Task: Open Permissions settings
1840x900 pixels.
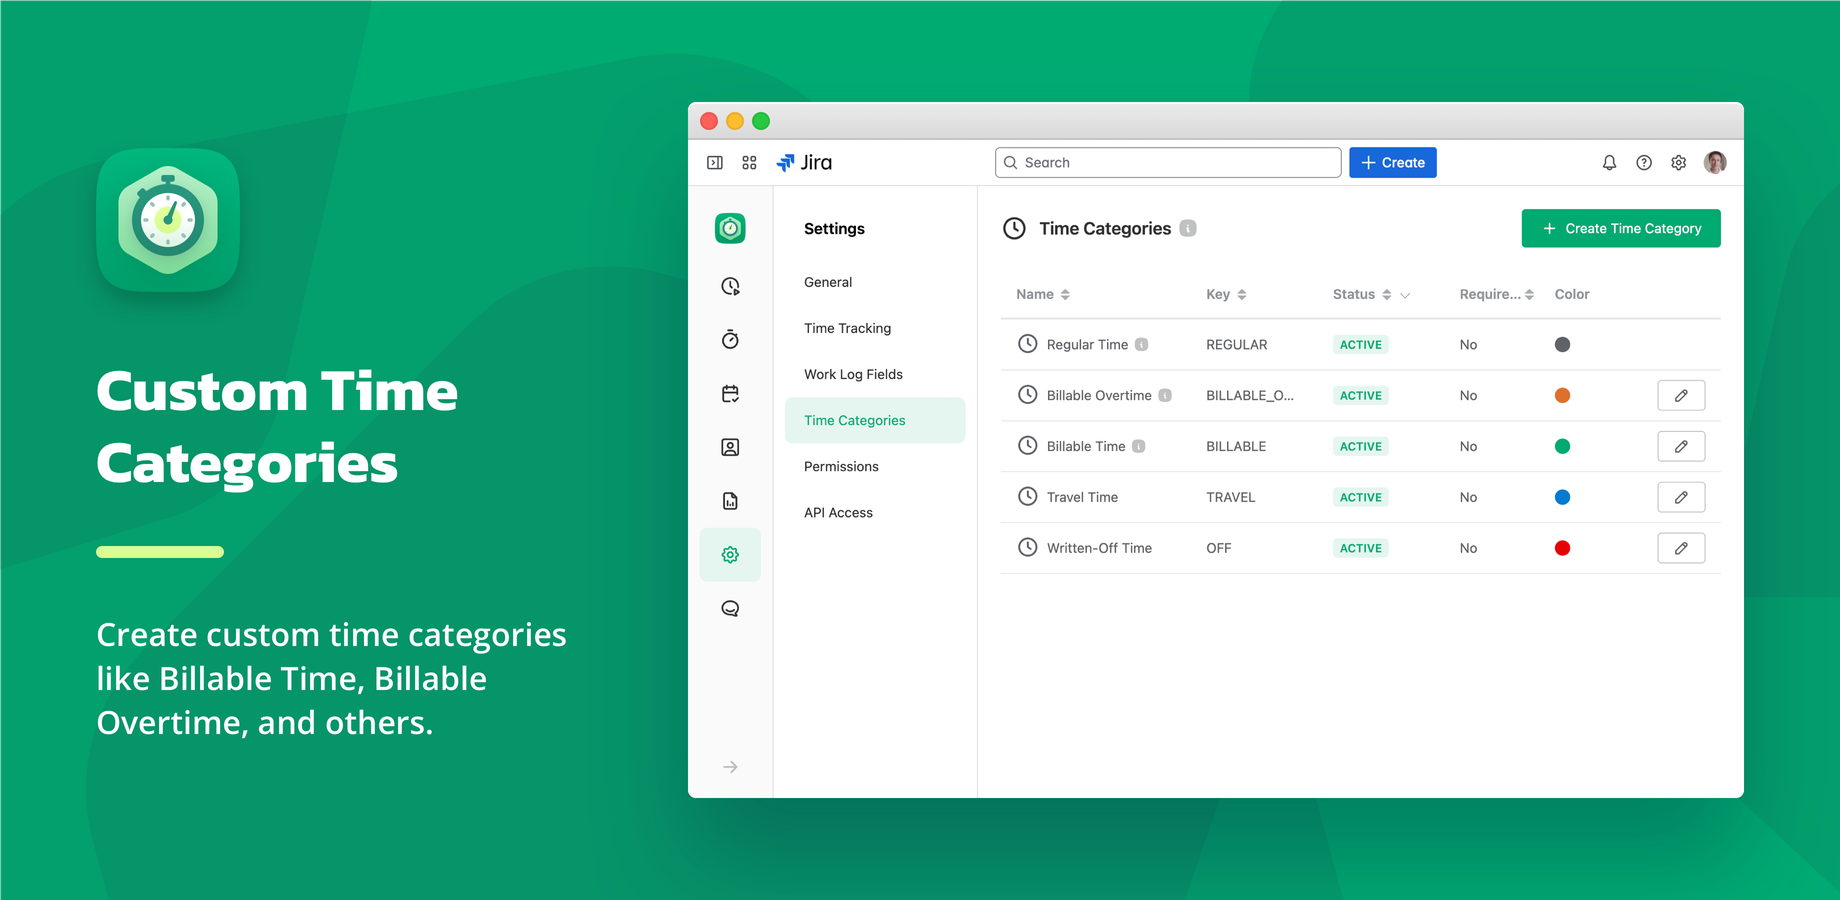Action: coord(841,466)
